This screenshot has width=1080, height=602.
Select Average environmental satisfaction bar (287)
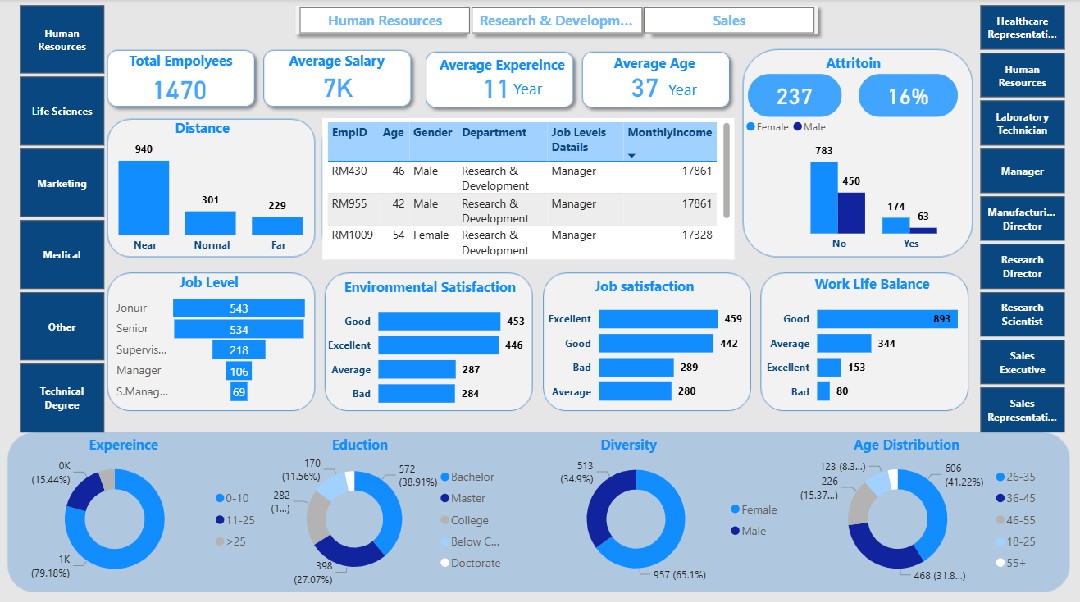click(417, 369)
